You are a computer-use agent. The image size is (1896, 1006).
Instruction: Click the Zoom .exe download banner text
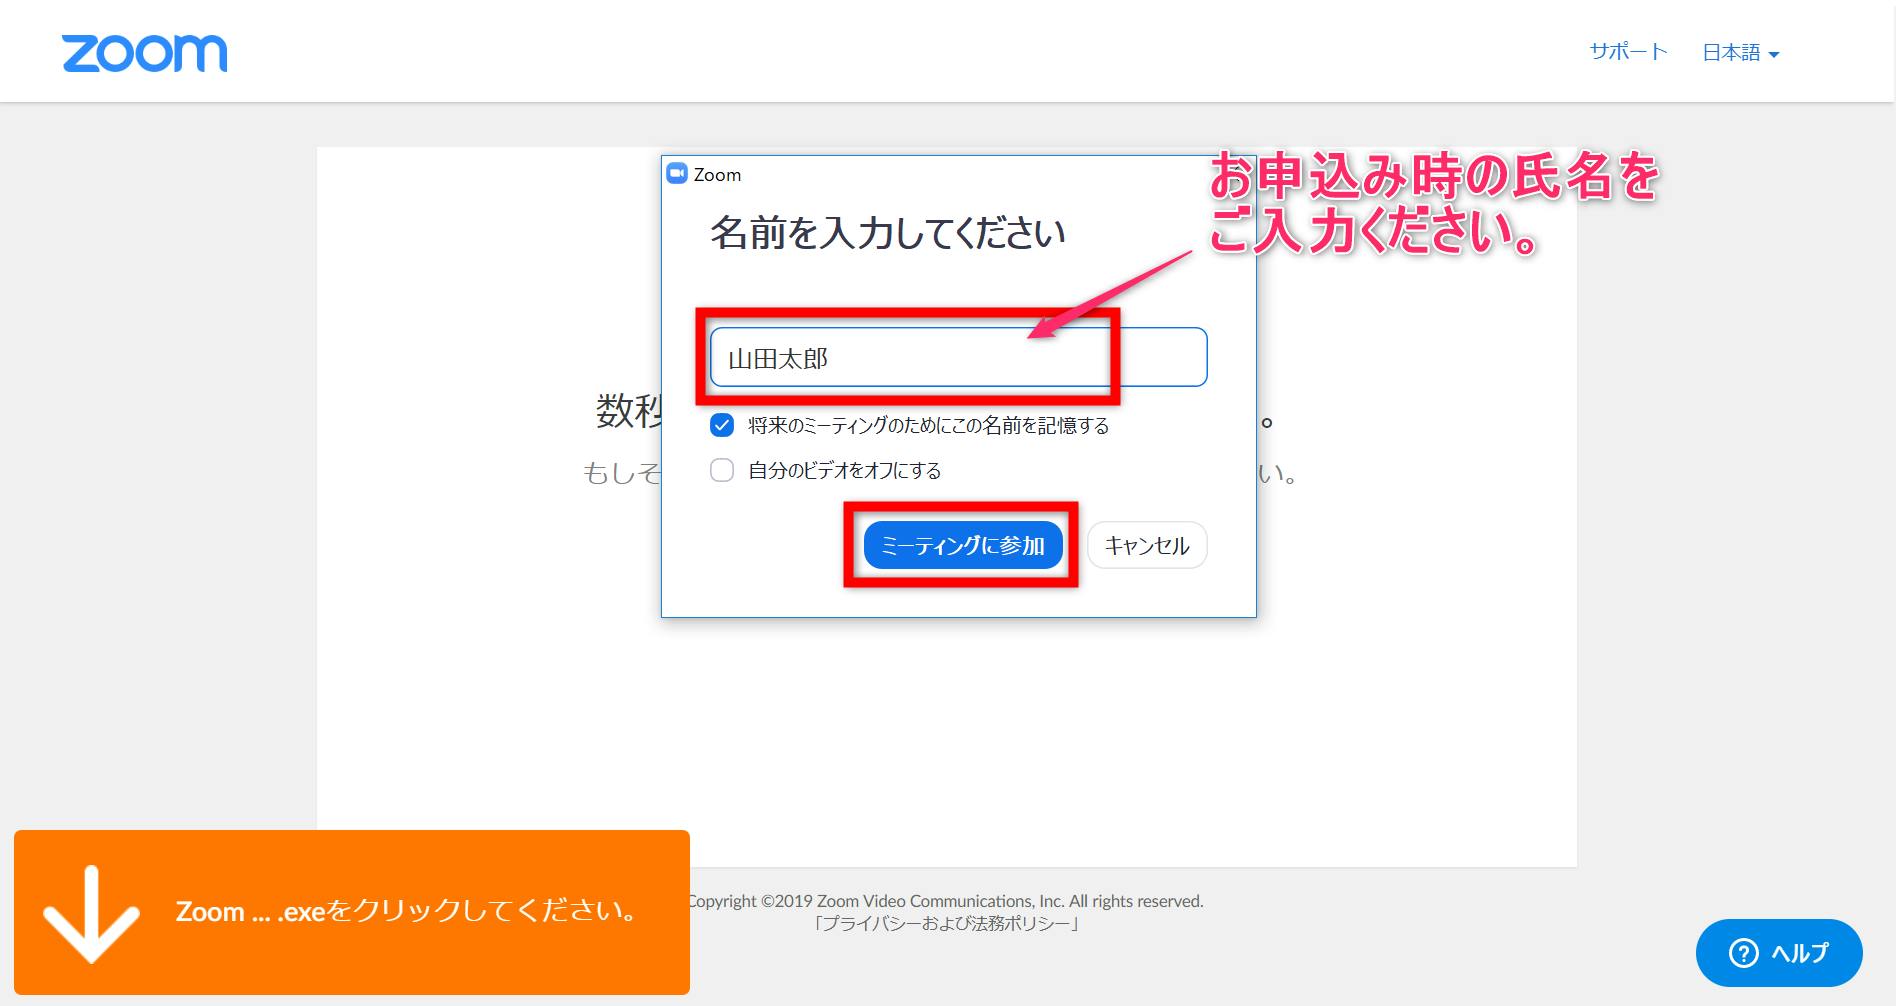[406, 911]
